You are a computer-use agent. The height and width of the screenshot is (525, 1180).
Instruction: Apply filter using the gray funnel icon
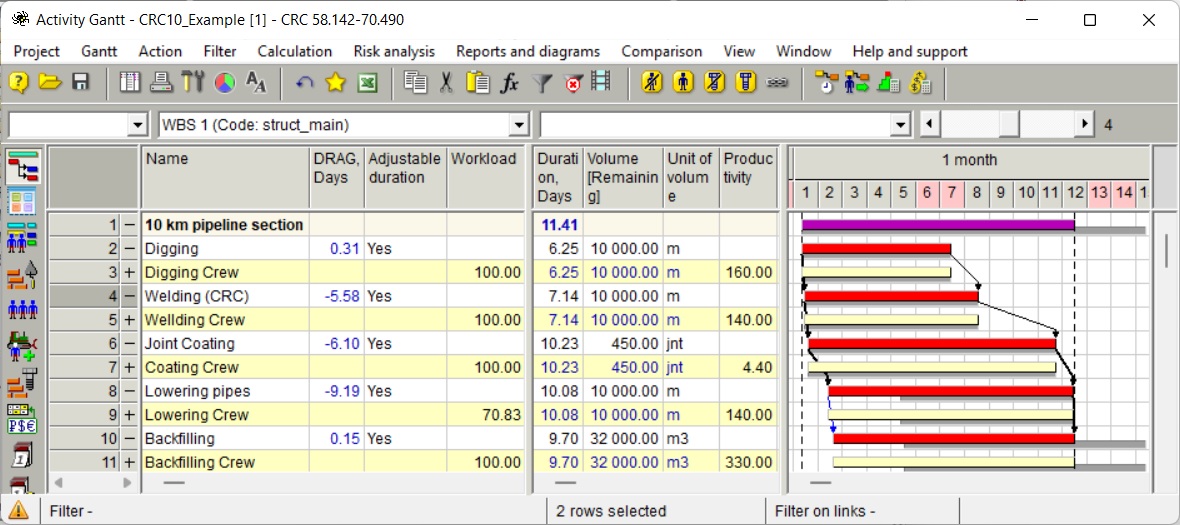click(x=542, y=83)
